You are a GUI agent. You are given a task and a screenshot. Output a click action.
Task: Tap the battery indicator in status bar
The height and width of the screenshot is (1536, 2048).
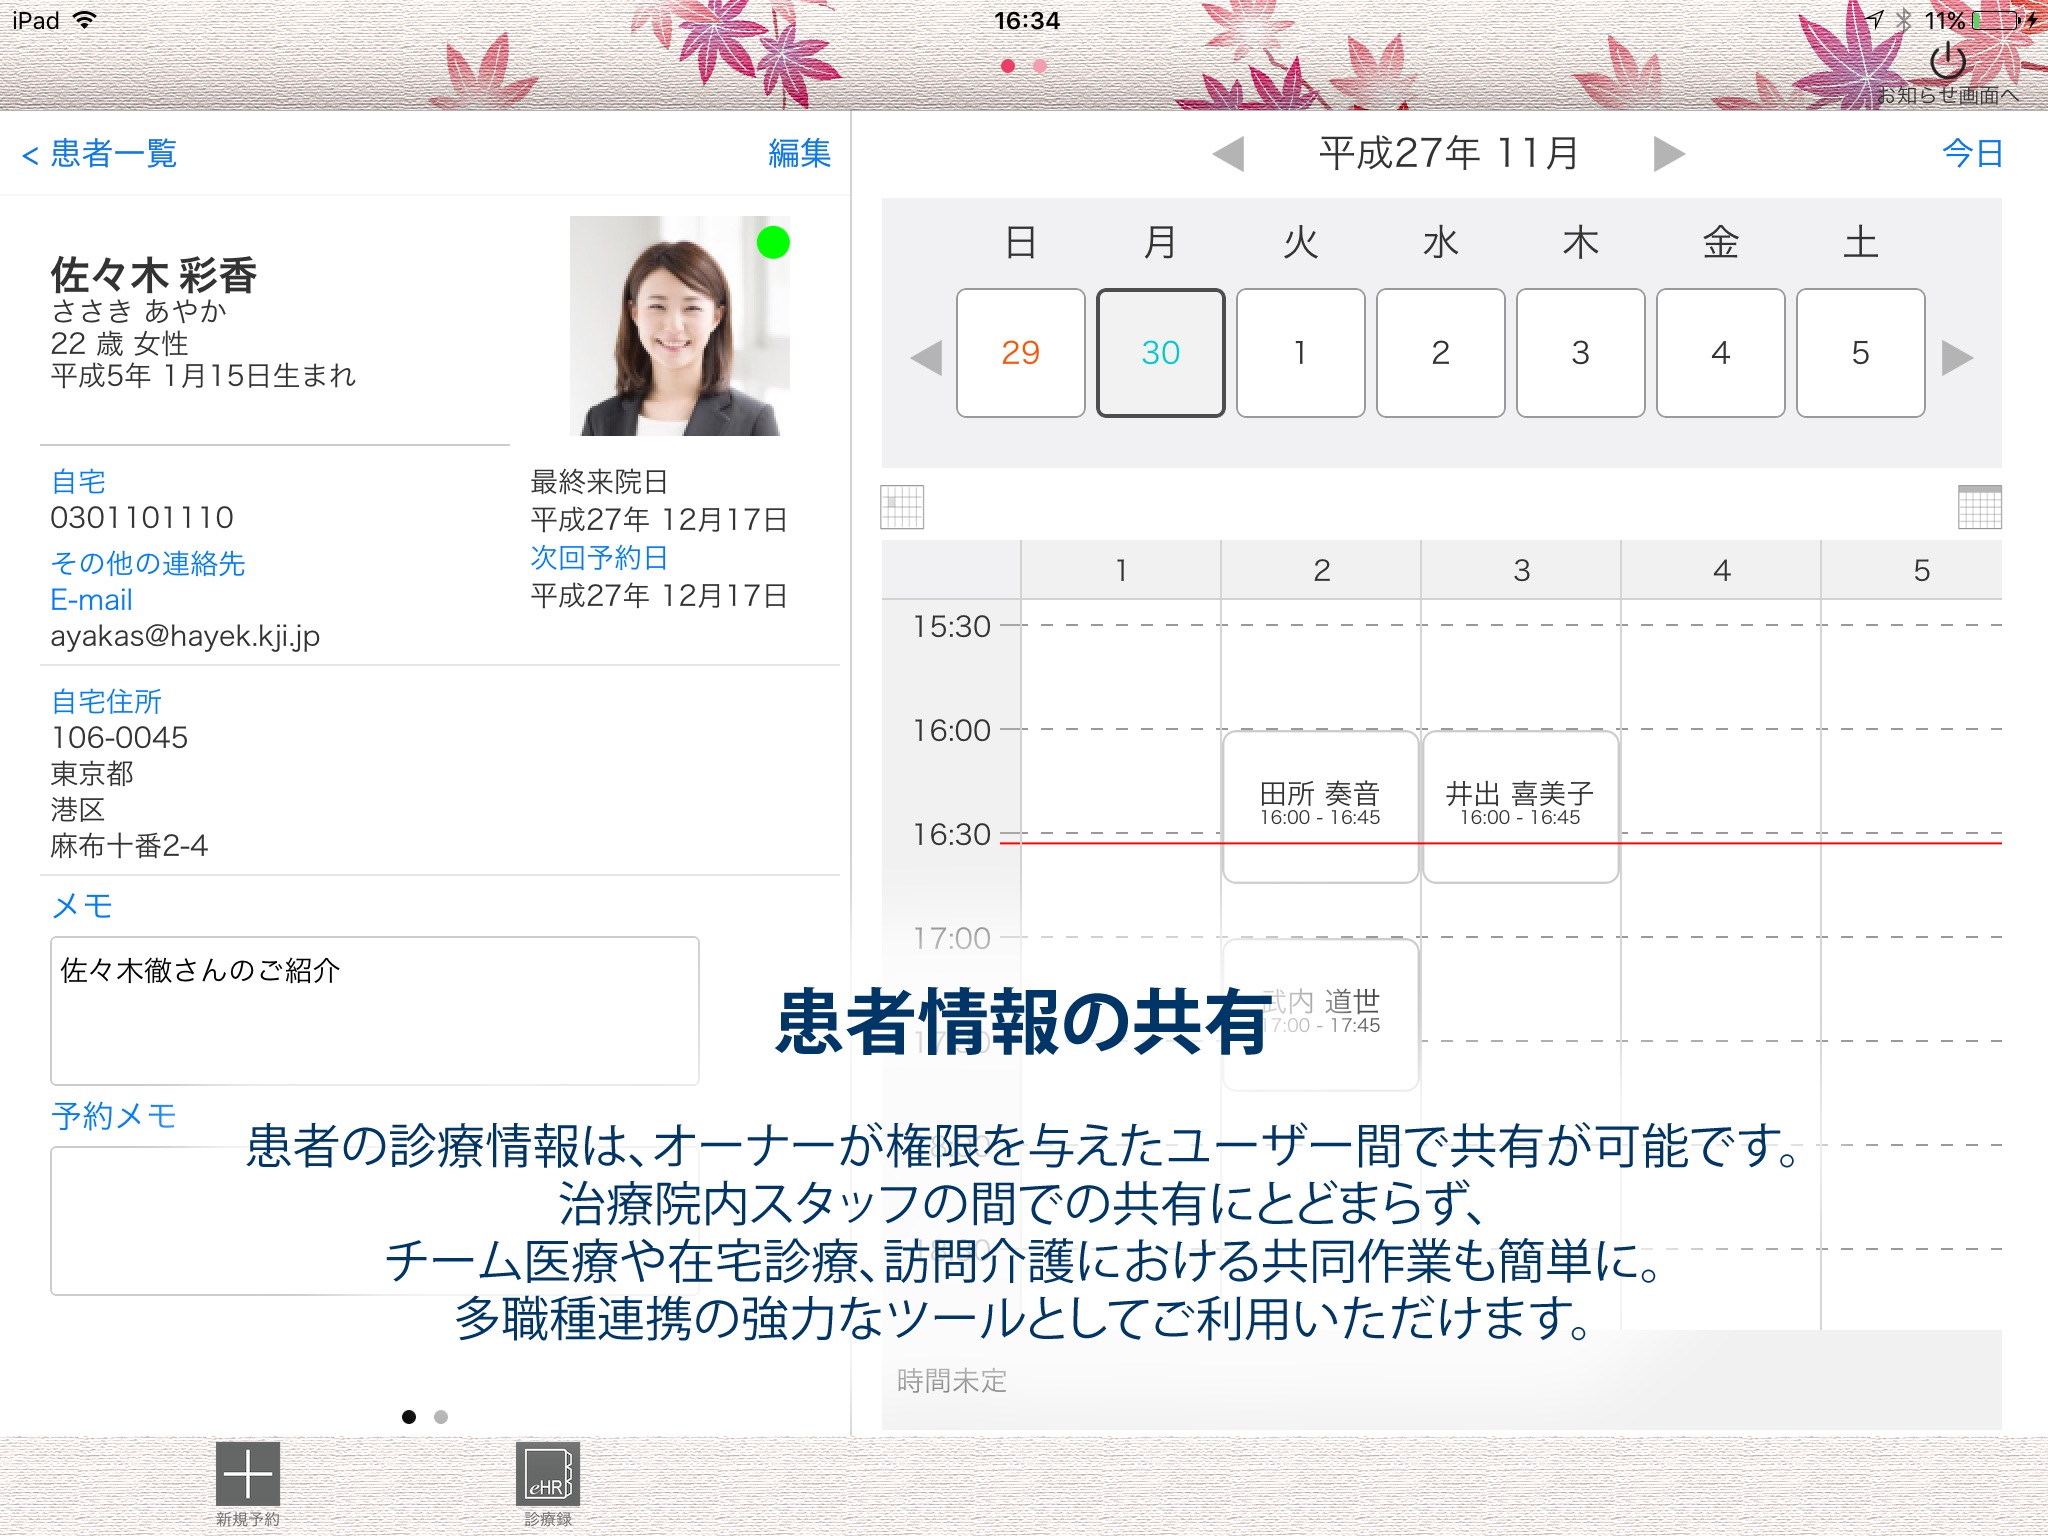click(x=1994, y=20)
